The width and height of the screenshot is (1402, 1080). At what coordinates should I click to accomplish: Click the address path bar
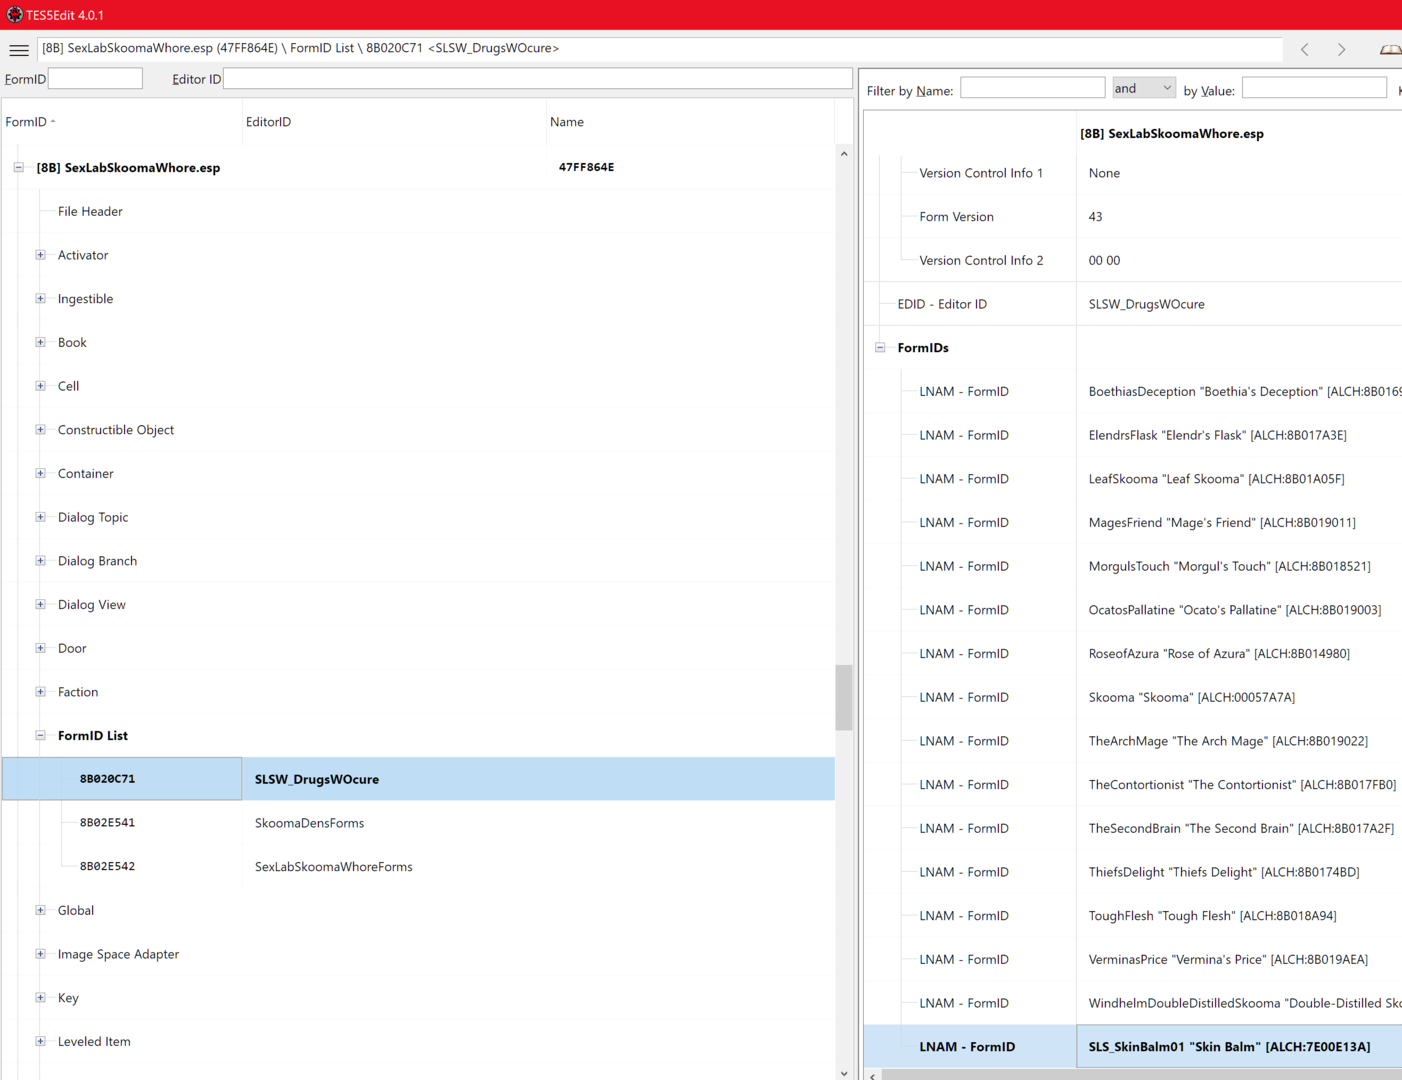660,48
